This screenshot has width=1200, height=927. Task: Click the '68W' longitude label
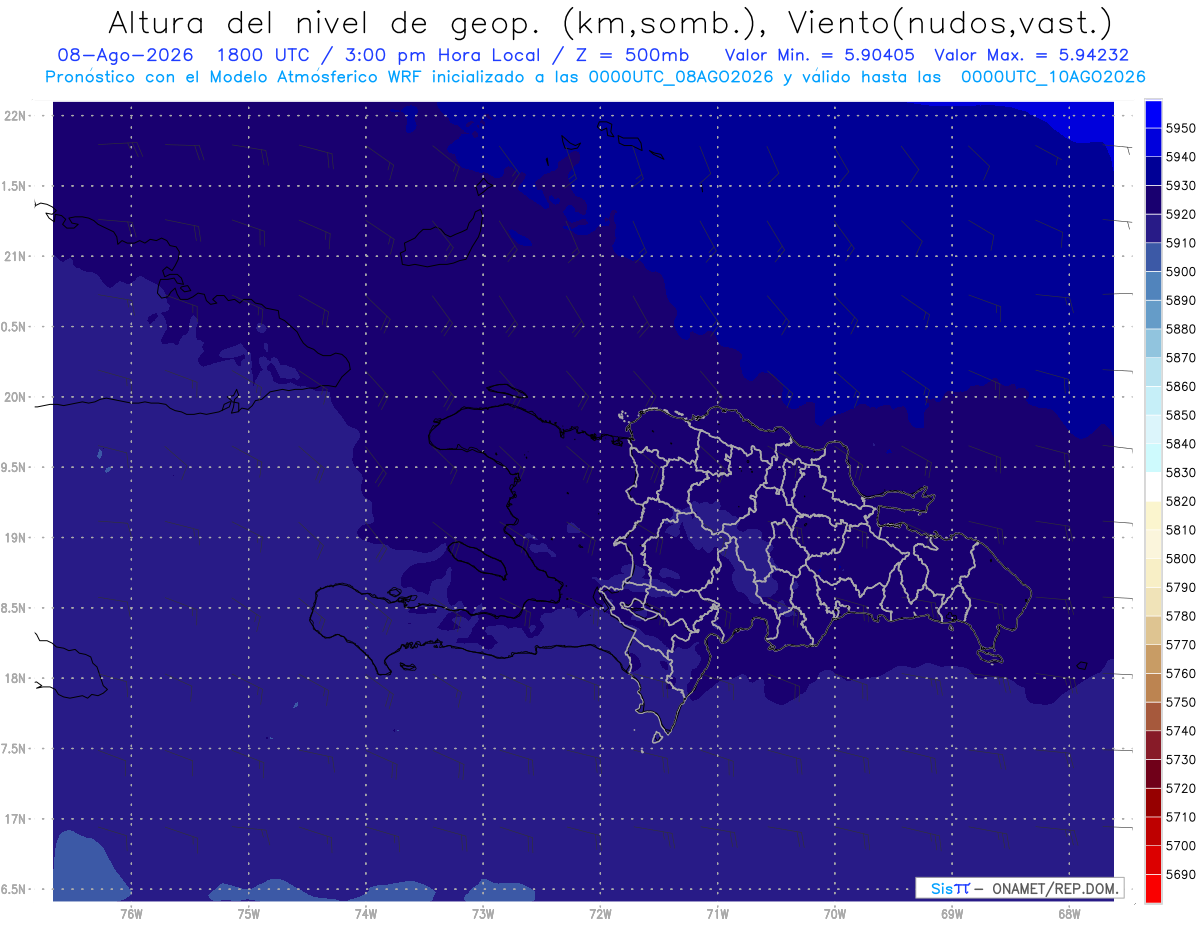pos(1069,913)
